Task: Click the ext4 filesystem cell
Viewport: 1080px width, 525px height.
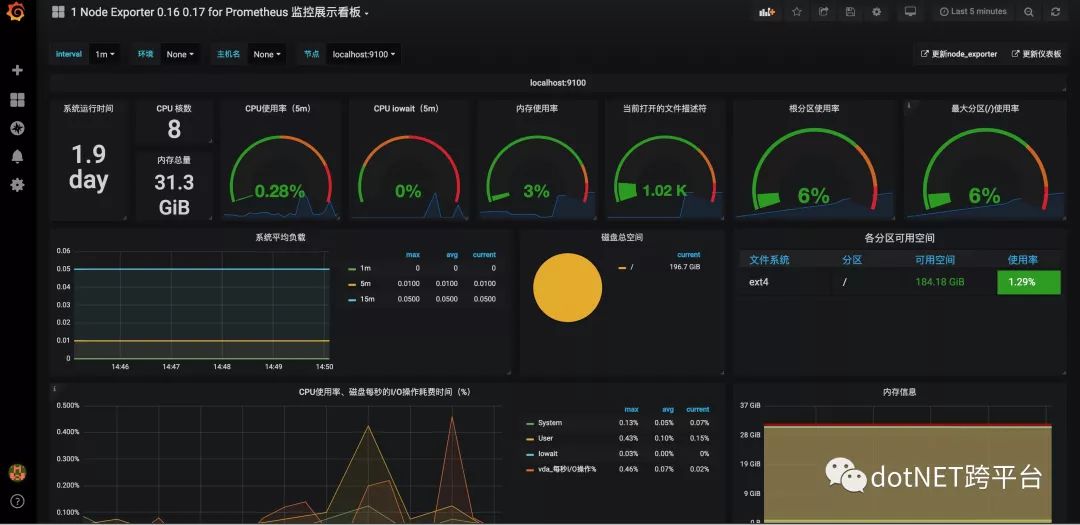Action: (x=760, y=282)
